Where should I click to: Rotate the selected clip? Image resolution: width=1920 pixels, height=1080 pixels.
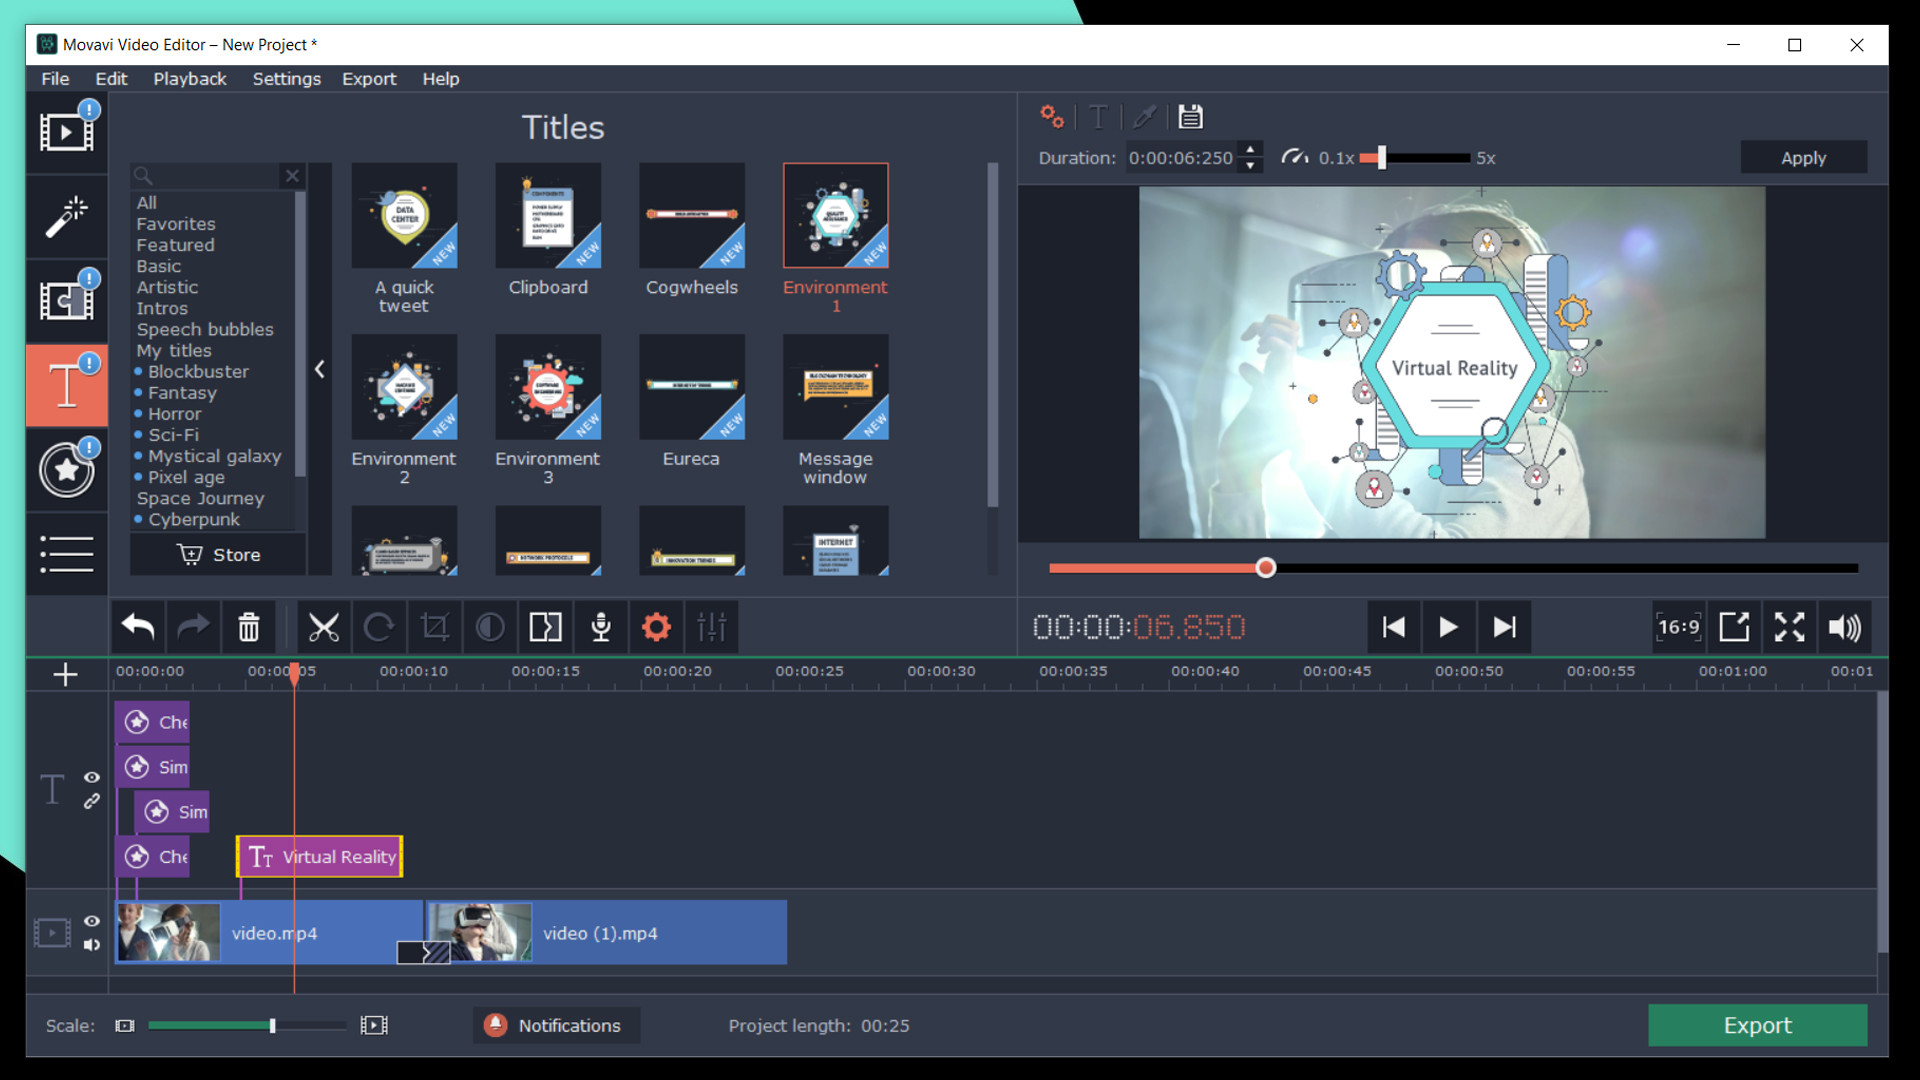[x=380, y=627]
